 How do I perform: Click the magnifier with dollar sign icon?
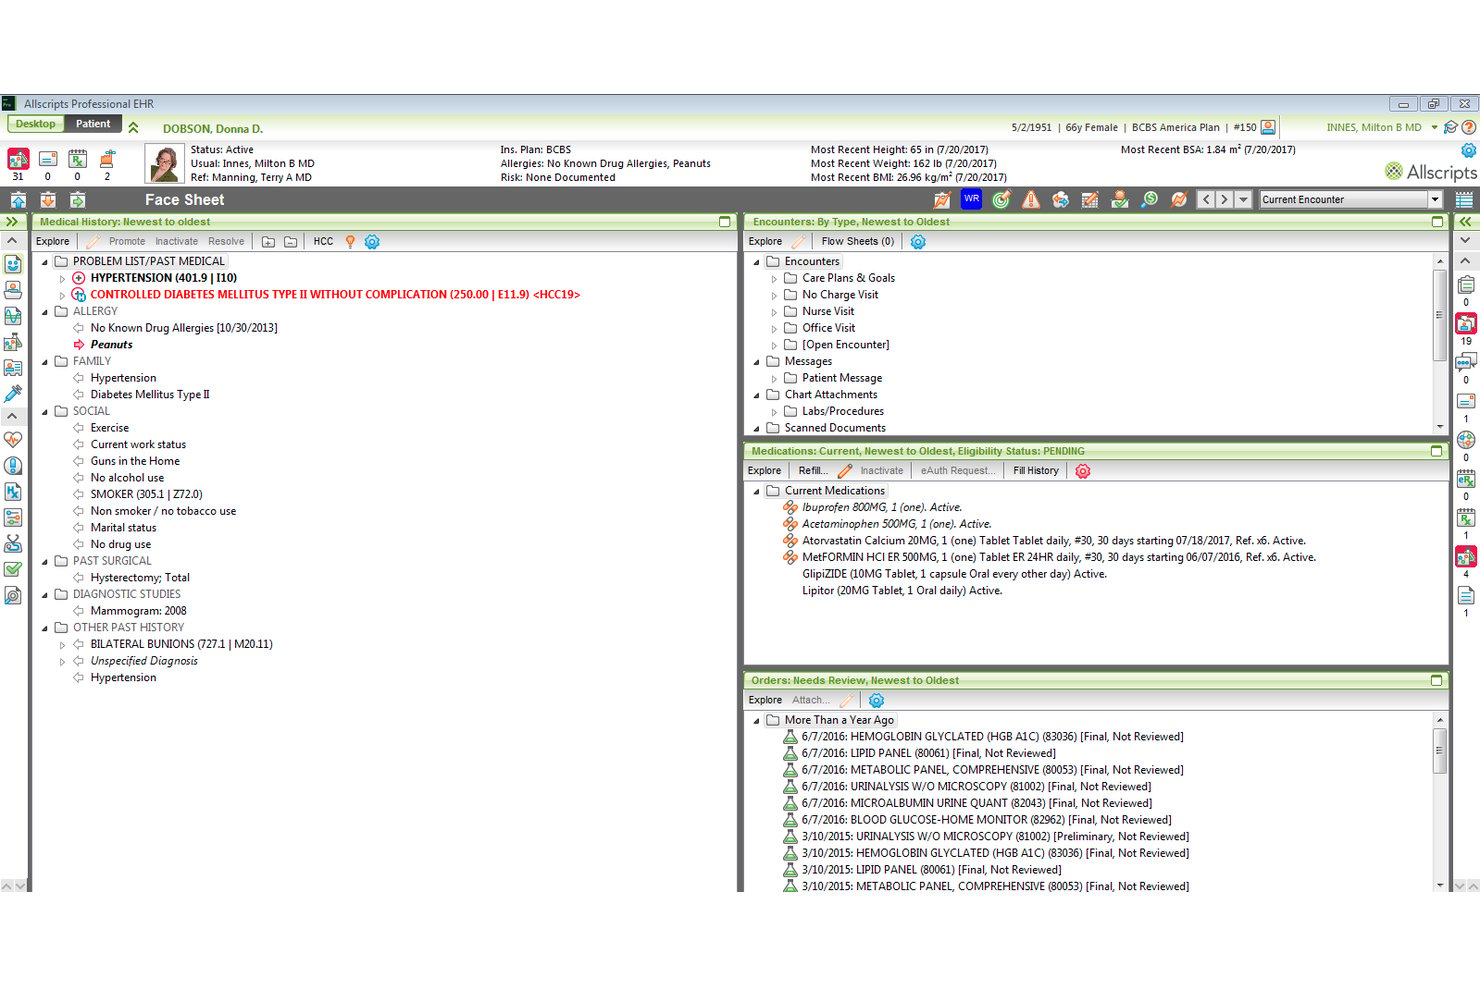1150,199
